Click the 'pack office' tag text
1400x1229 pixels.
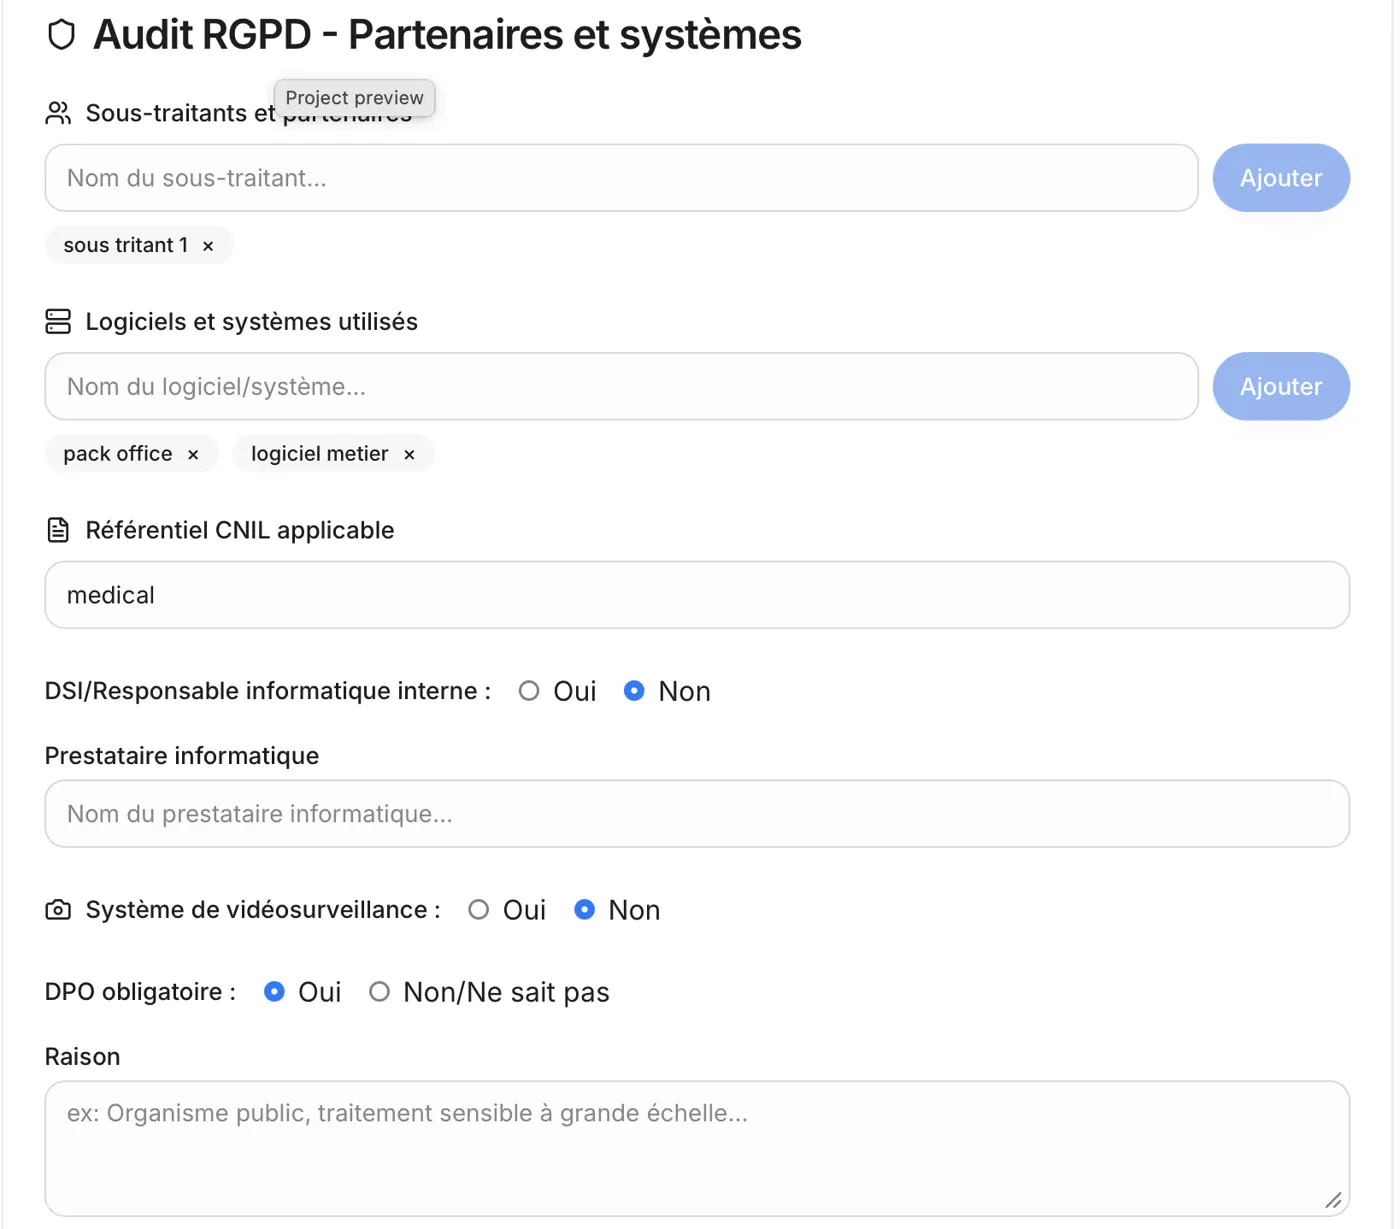tap(118, 454)
